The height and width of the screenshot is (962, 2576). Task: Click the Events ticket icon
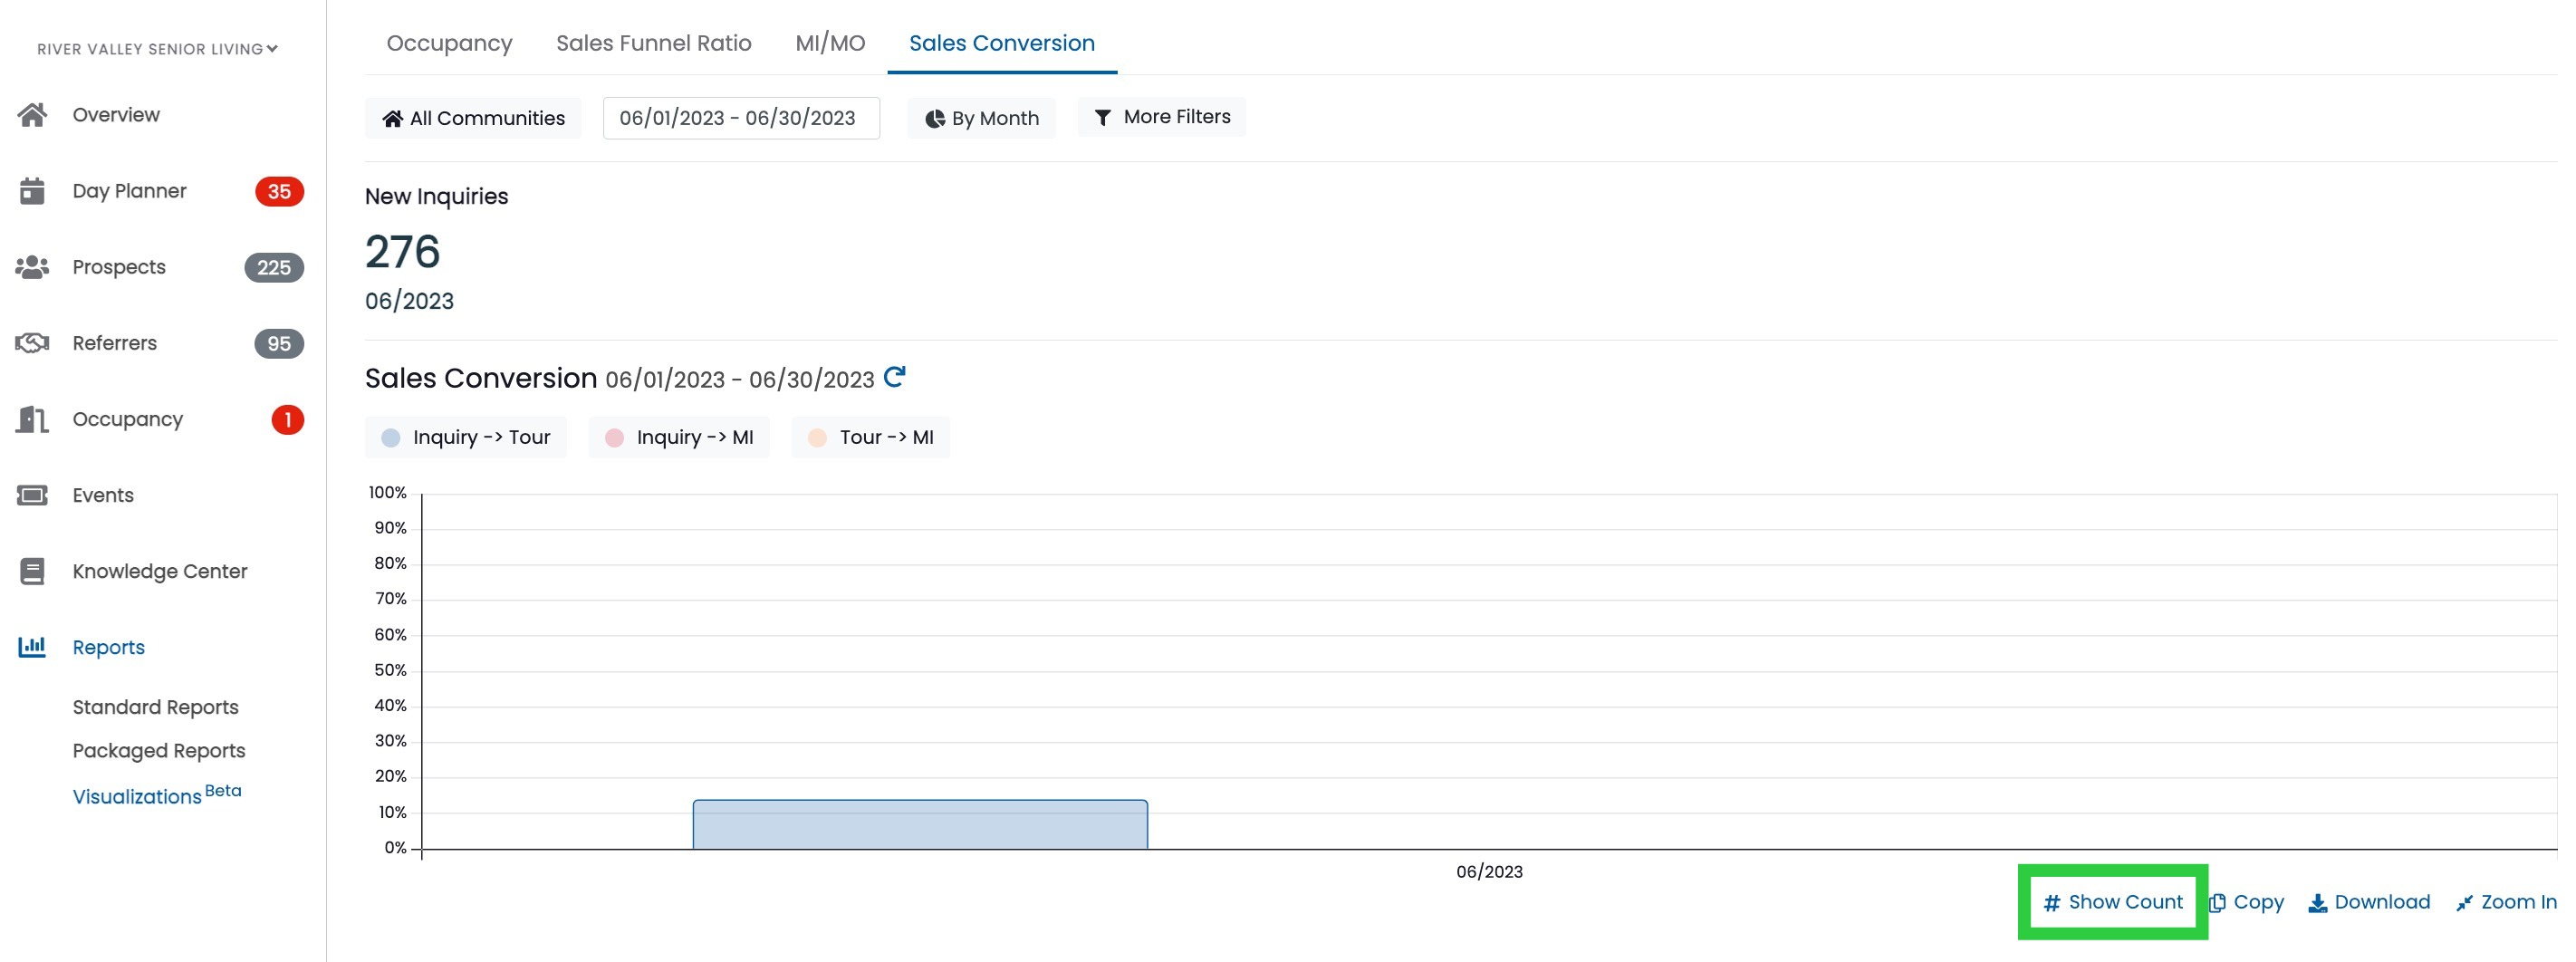click(32, 495)
